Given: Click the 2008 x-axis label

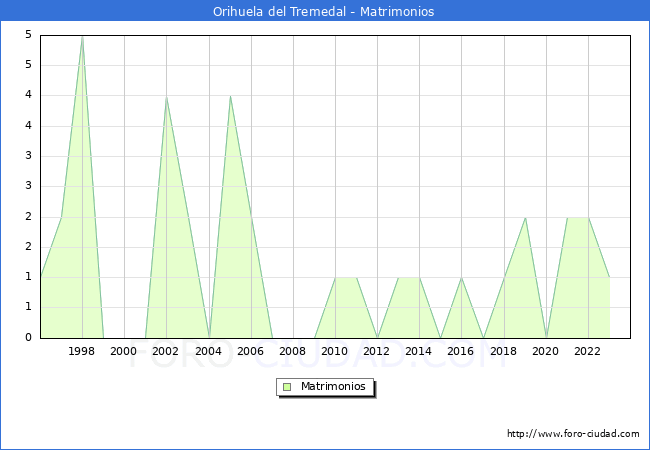Looking at the screenshot, I should pyautogui.click(x=293, y=351).
